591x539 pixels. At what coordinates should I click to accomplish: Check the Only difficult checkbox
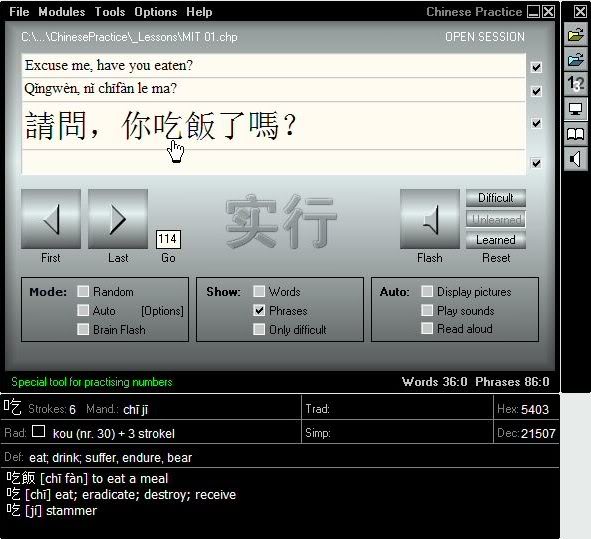[x=259, y=329]
